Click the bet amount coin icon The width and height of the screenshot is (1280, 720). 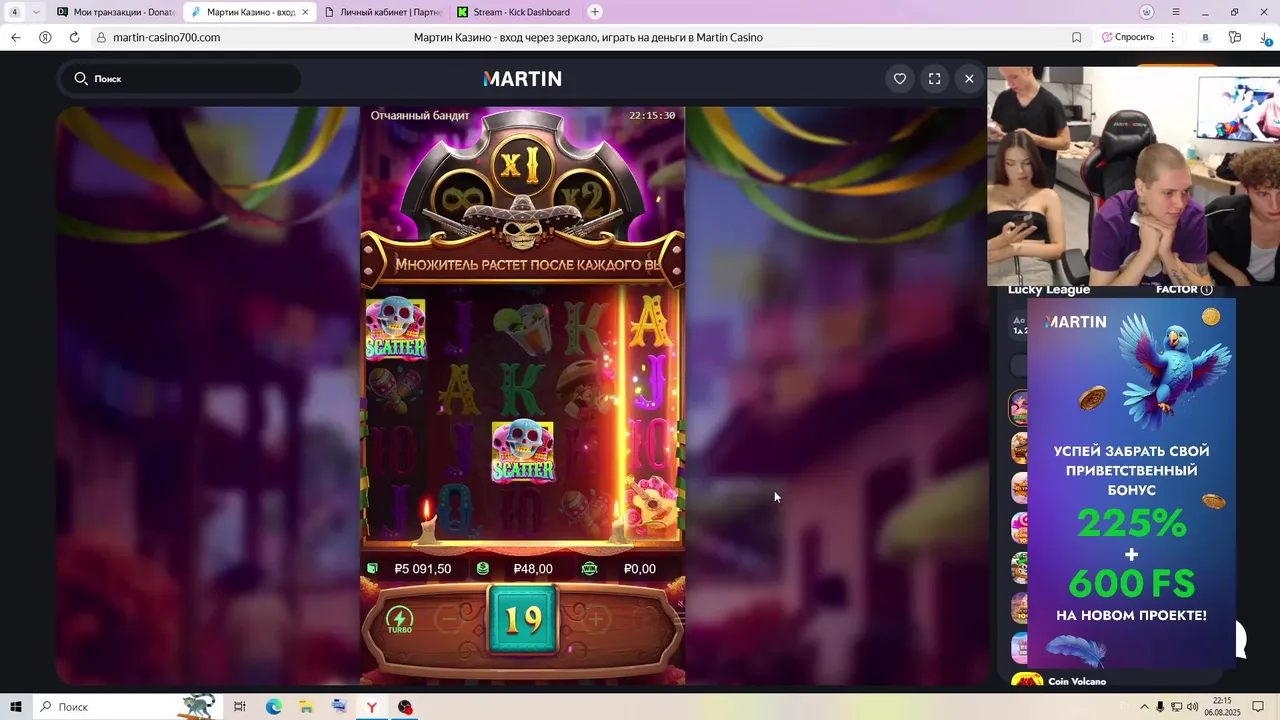[x=483, y=568]
